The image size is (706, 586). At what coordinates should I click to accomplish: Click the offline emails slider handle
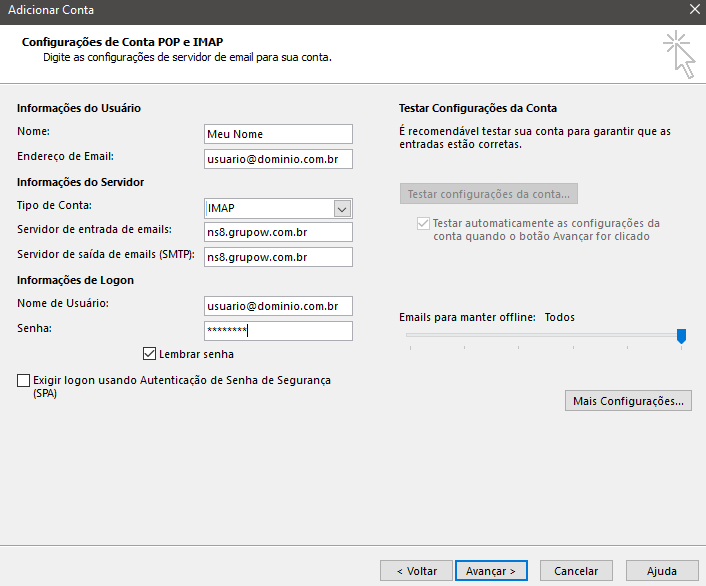click(x=681, y=336)
